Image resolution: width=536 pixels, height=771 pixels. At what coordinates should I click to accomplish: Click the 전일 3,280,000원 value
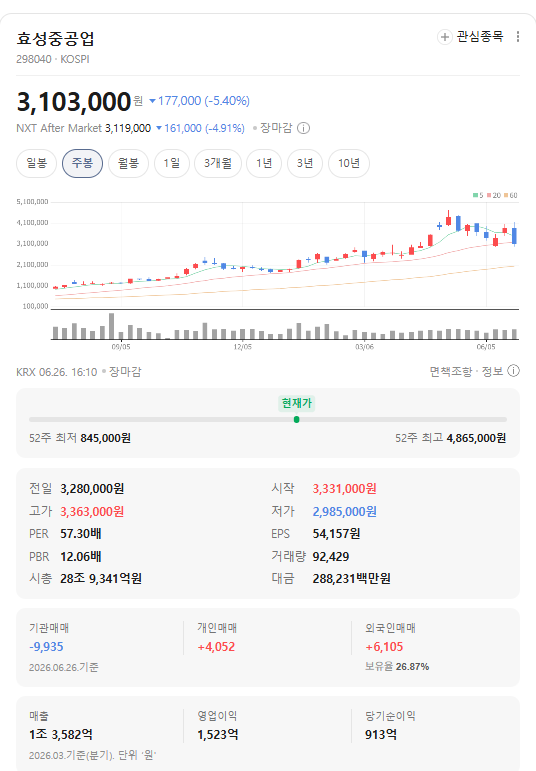tap(92, 489)
